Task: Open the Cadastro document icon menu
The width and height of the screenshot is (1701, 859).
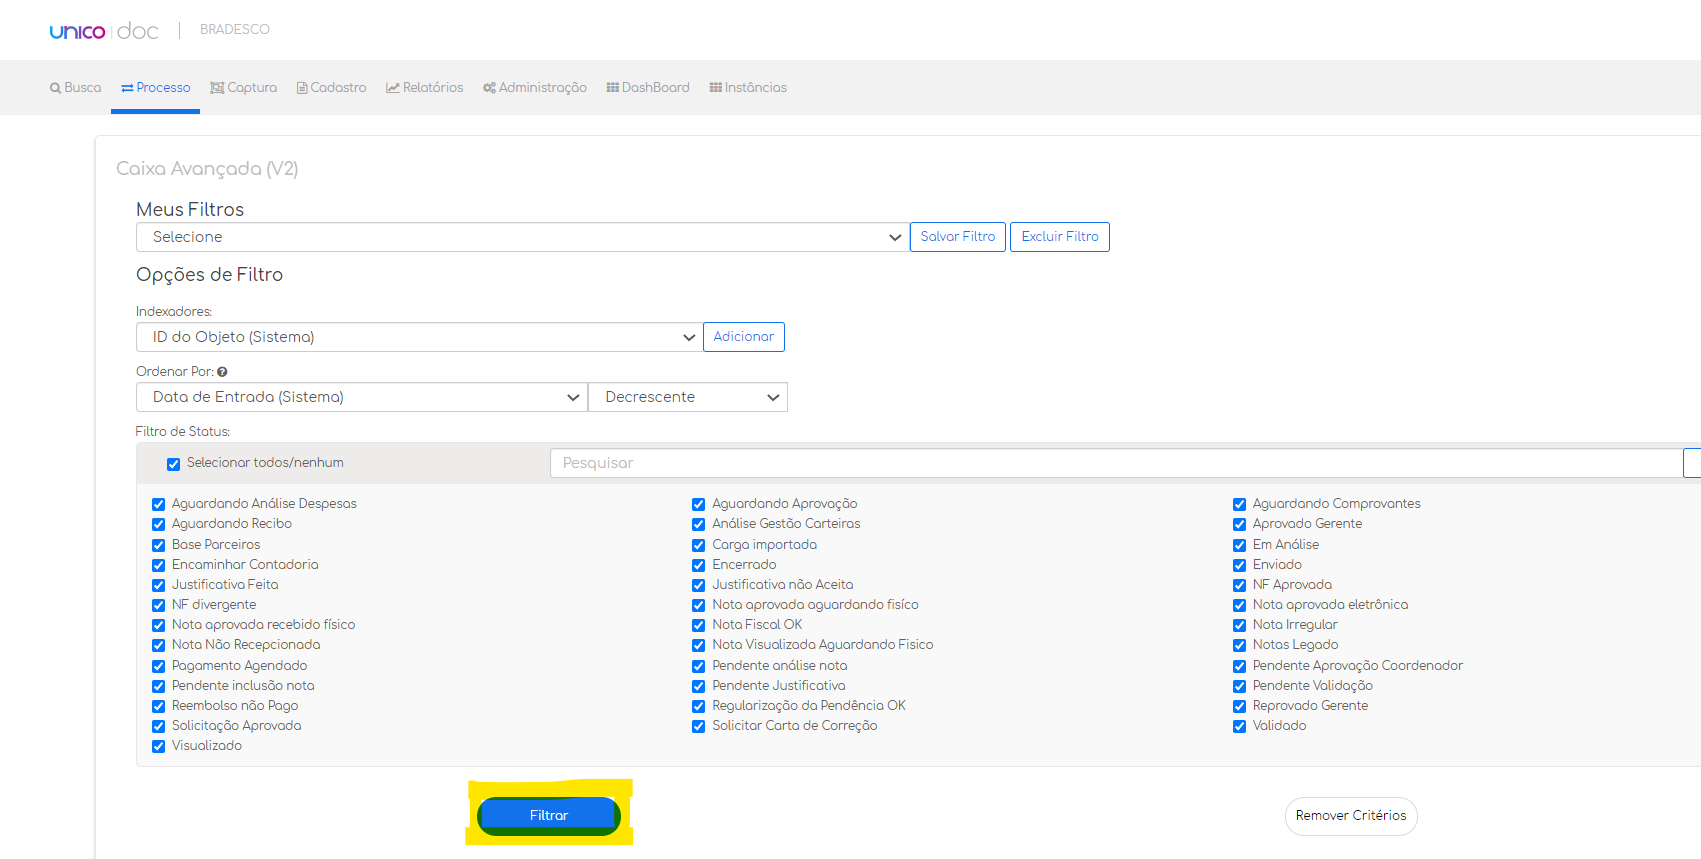Action: coord(302,88)
